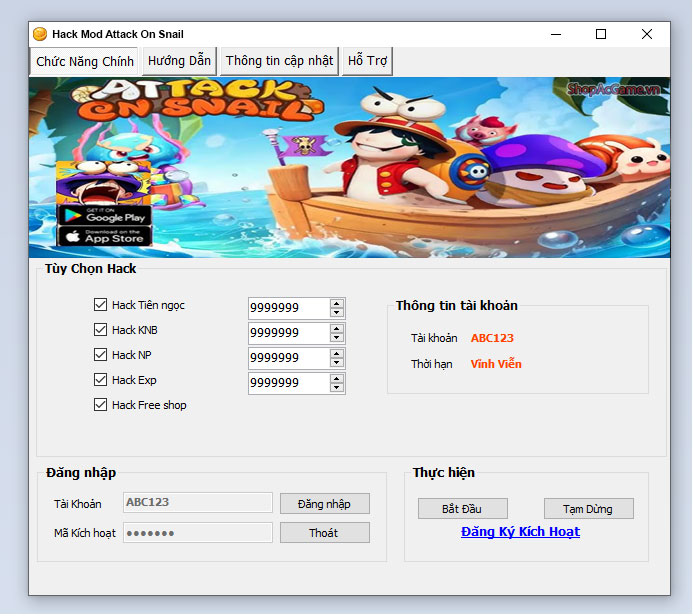
Task: Increase the Hack NP value with up arrow
Action: (337, 354)
